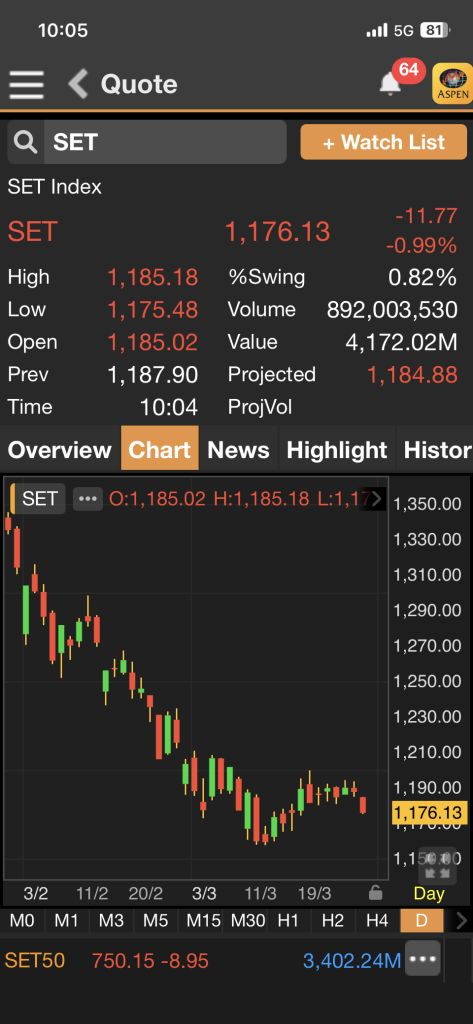
Task: Open the SET50 ticker more-options button
Action: [x=422, y=959]
